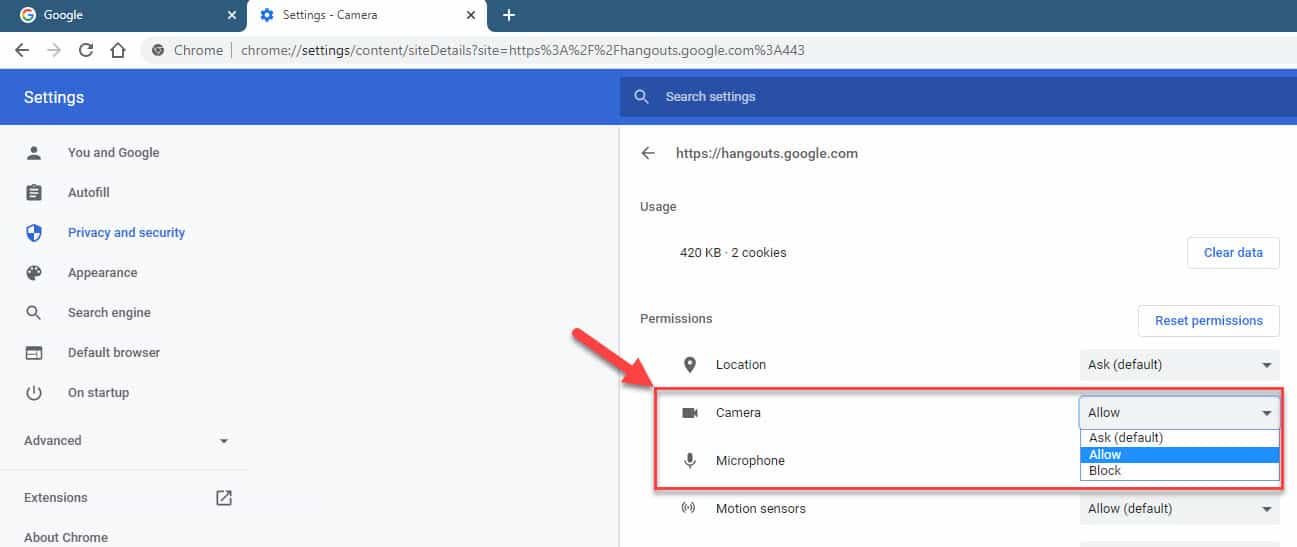Close the Google tab
1297x547 pixels.
point(232,15)
